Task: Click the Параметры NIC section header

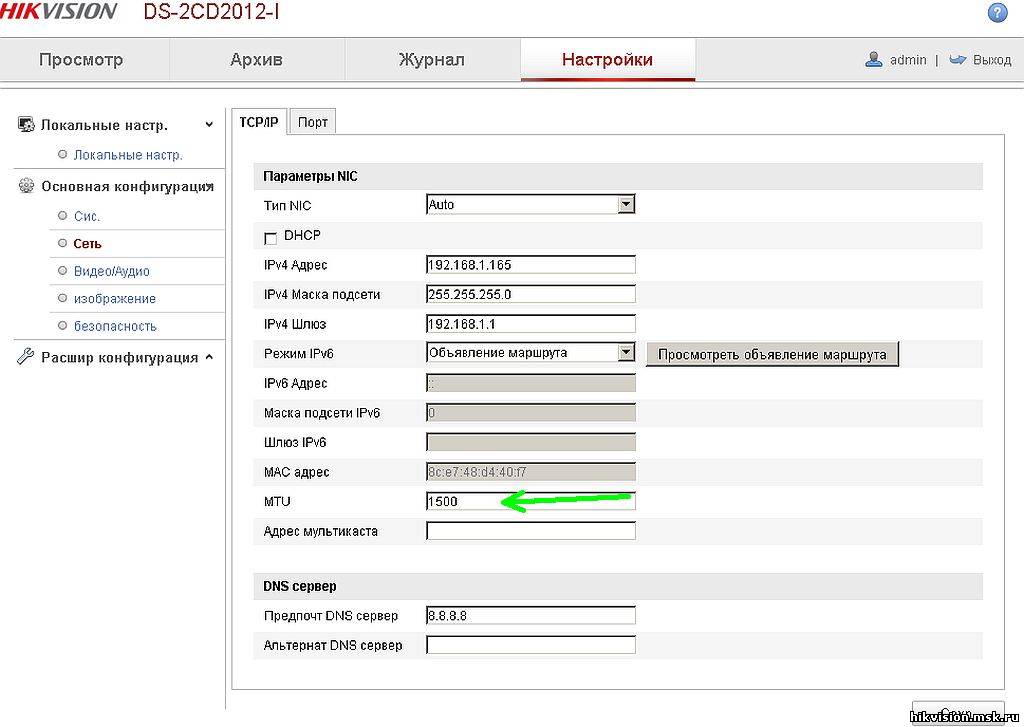Action: click(618, 176)
